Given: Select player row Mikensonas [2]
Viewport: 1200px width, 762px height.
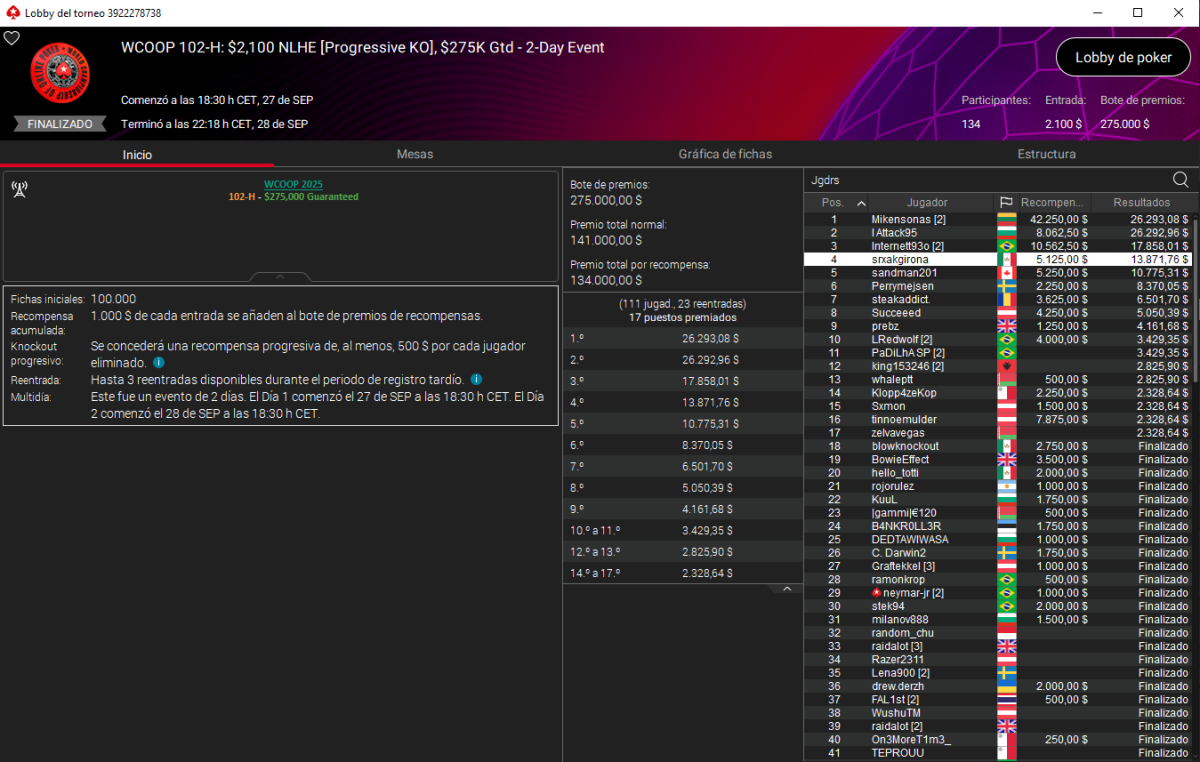Looking at the screenshot, I should [998, 219].
